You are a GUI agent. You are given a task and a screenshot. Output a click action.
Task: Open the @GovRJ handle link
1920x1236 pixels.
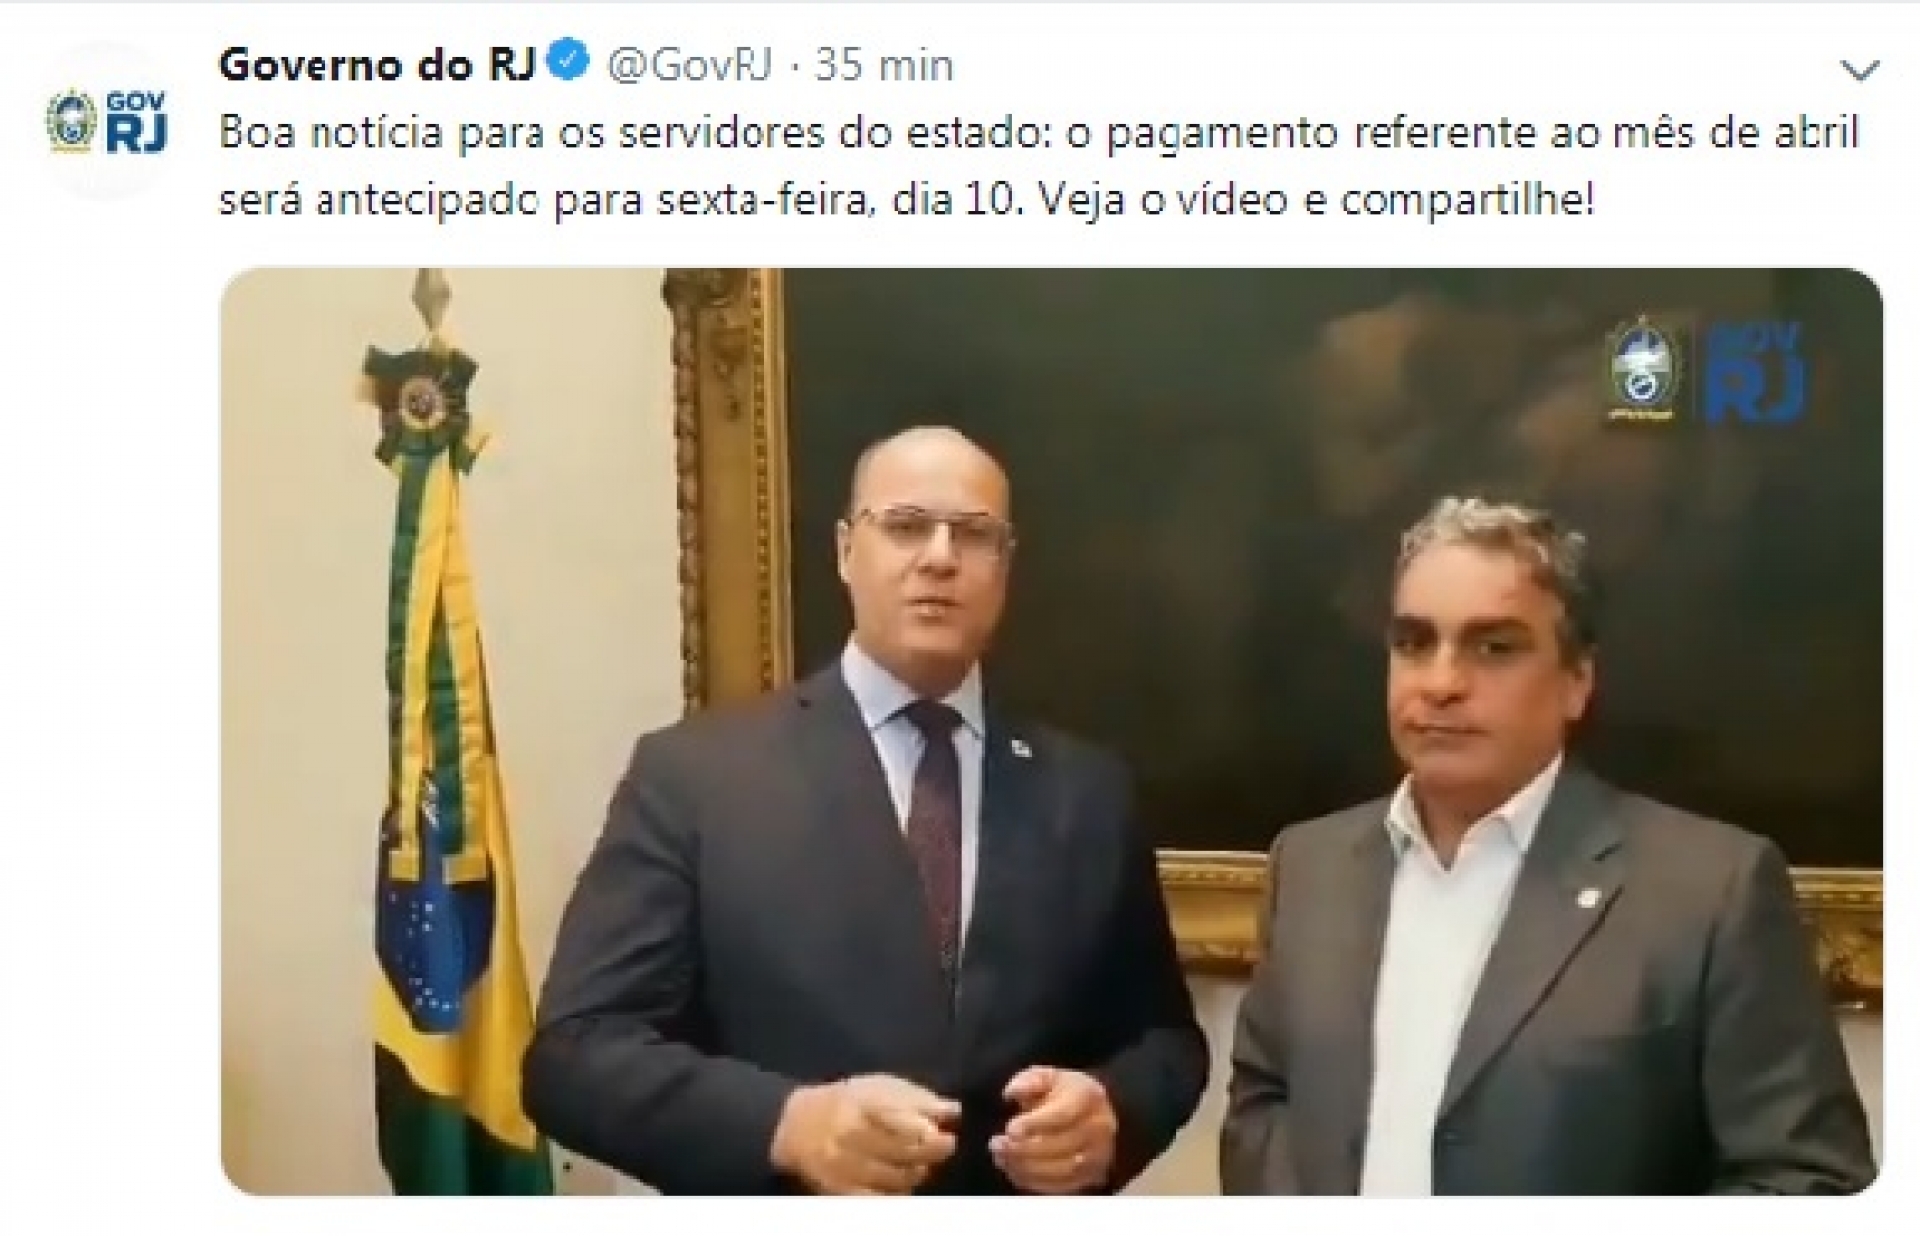(690, 66)
